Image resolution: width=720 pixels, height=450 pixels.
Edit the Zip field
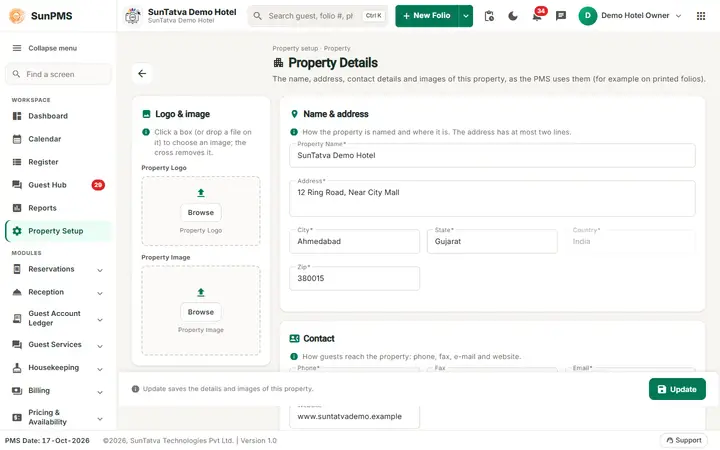pos(354,278)
